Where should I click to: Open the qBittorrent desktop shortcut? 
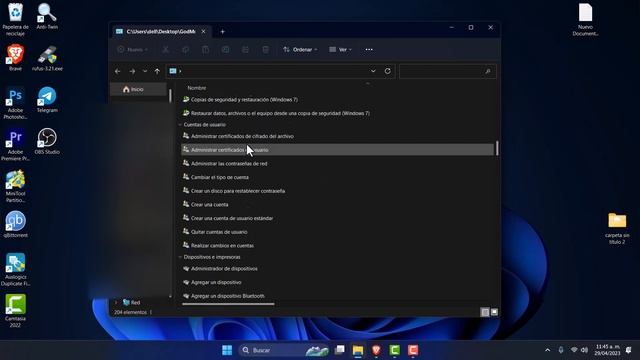click(x=16, y=224)
